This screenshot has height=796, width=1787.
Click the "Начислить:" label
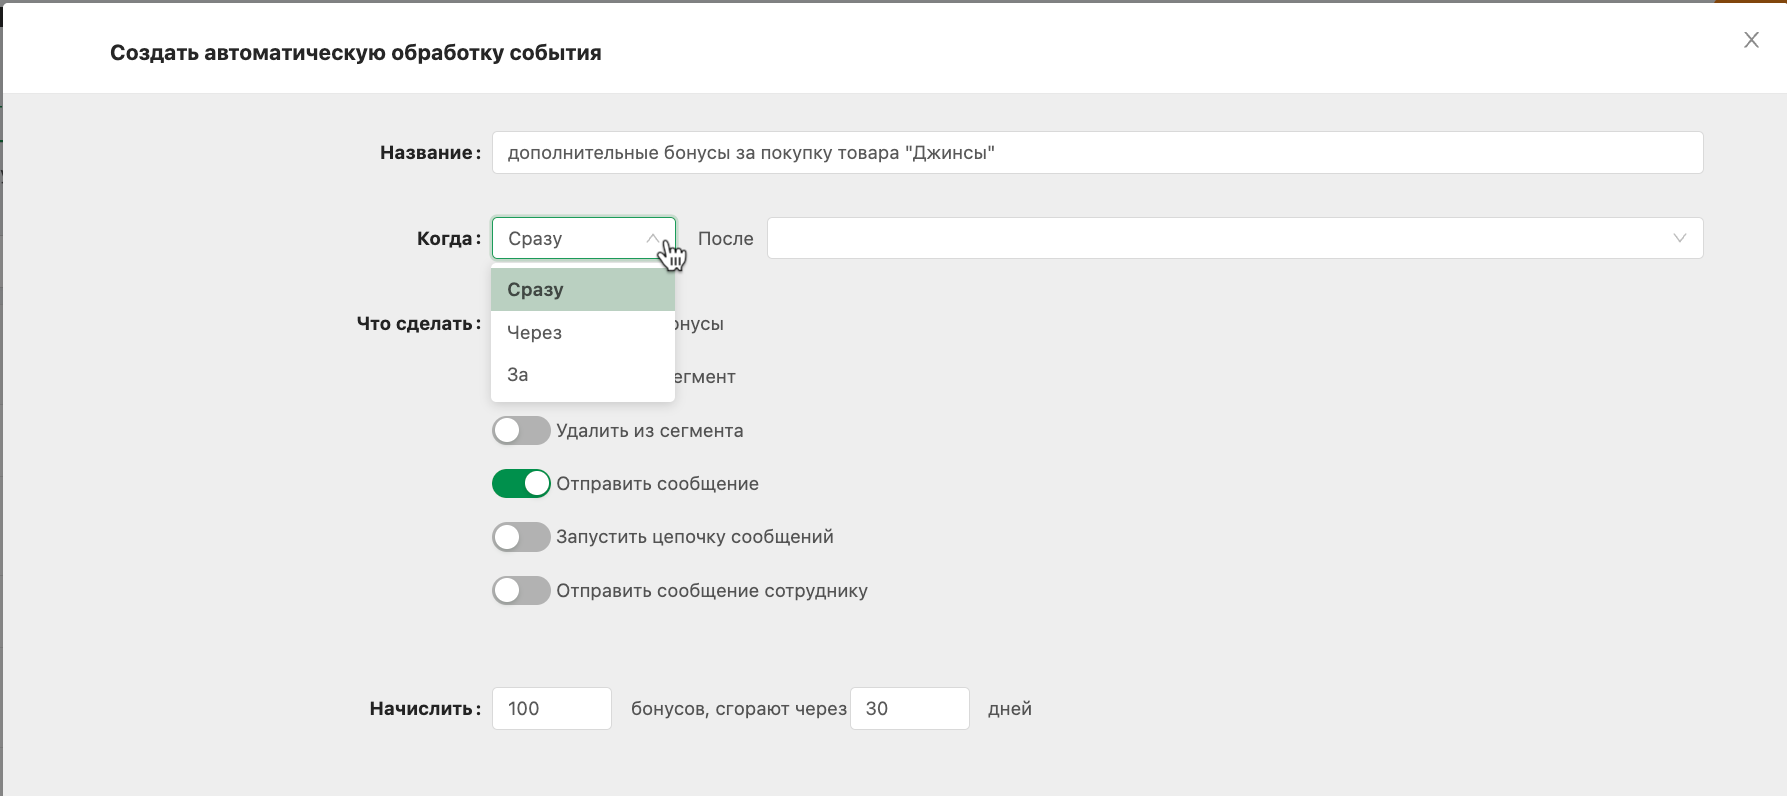coord(426,709)
